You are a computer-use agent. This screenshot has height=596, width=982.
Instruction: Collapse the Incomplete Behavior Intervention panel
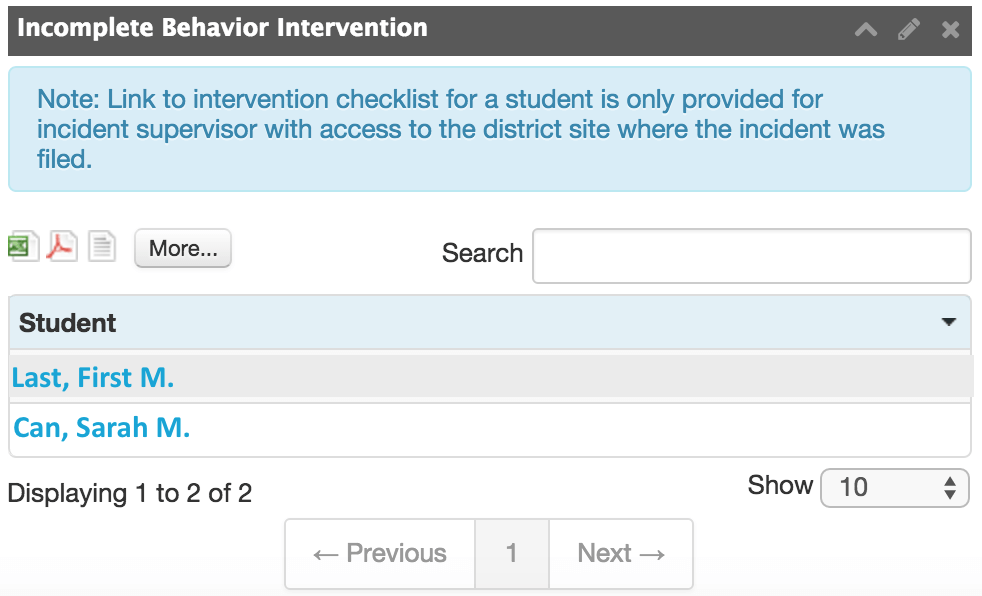(866, 30)
